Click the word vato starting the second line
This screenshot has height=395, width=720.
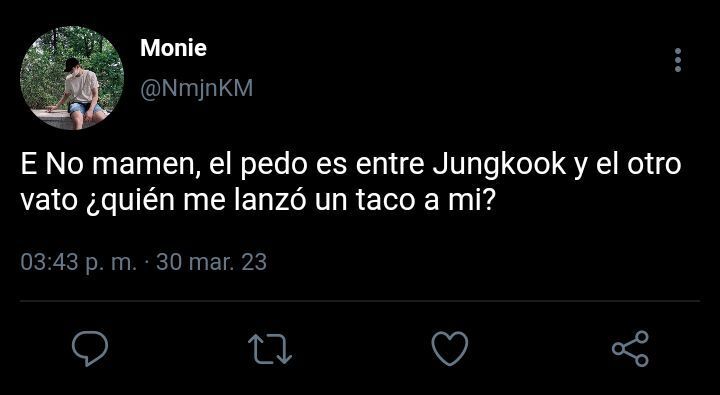pos(49,202)
